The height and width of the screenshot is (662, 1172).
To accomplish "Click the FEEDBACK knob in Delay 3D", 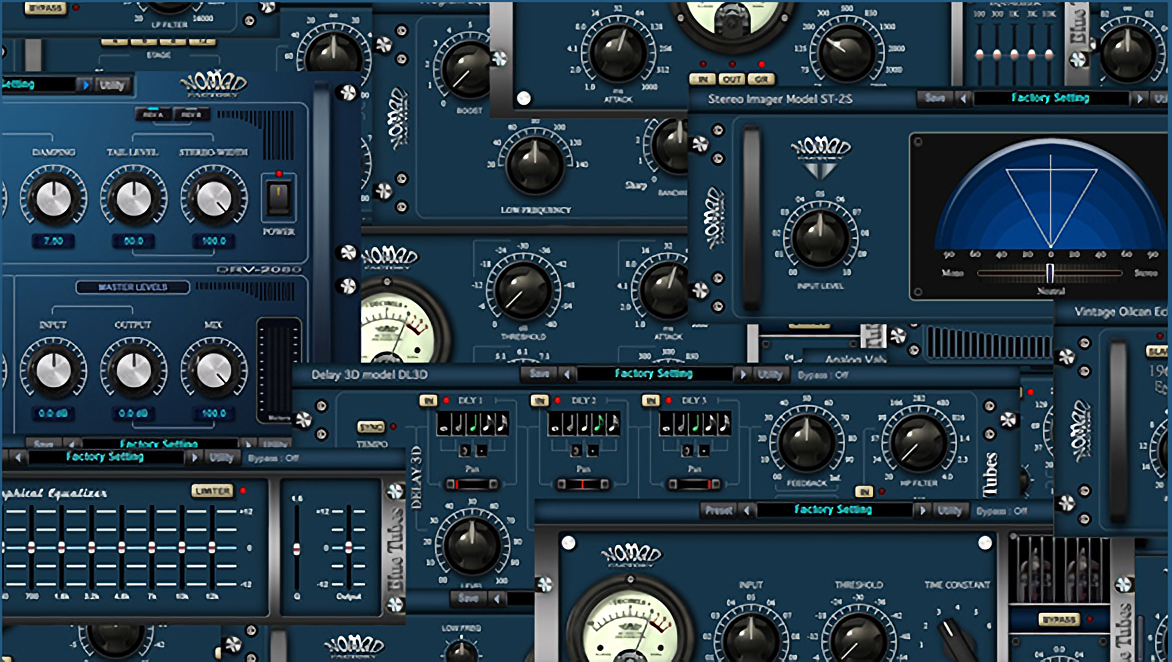I will tap(806, 443).
